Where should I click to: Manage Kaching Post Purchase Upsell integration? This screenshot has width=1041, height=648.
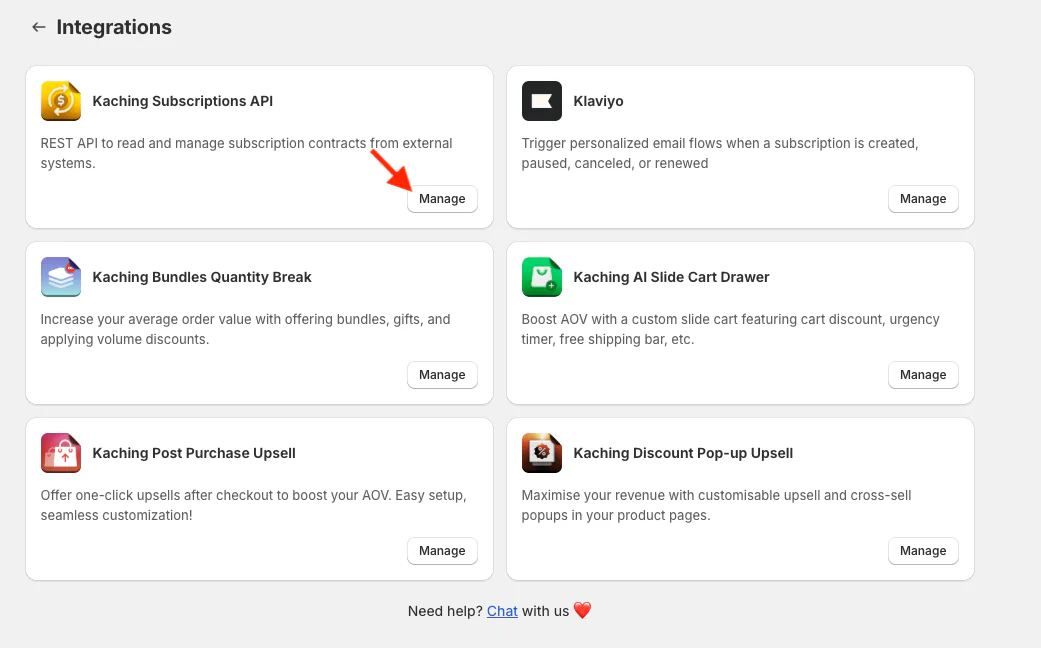click(442, 550)
